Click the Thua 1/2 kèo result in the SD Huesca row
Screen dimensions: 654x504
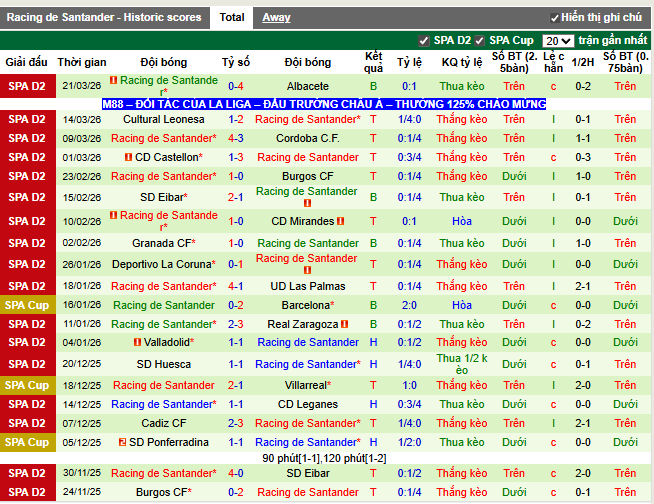tap(462, 364)
